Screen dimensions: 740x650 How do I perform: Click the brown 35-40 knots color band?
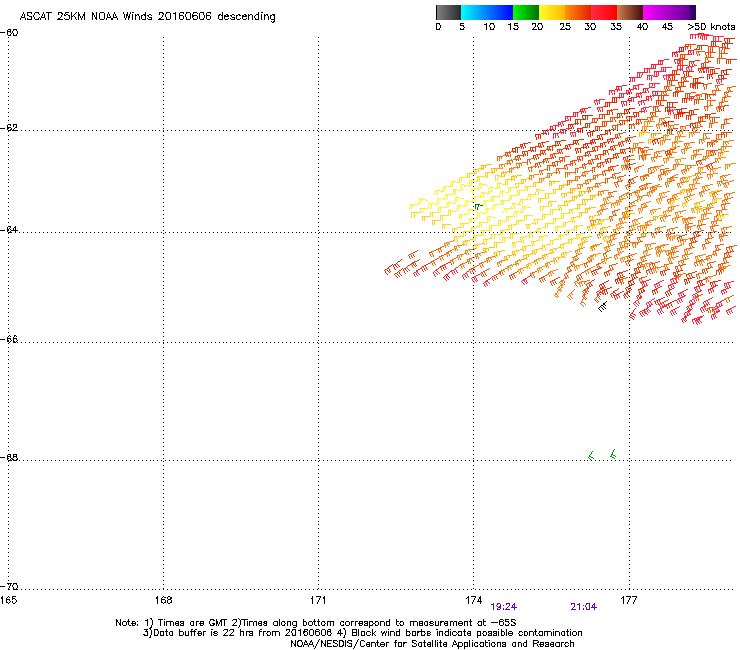pyautogui.click(x=630, y=12)
